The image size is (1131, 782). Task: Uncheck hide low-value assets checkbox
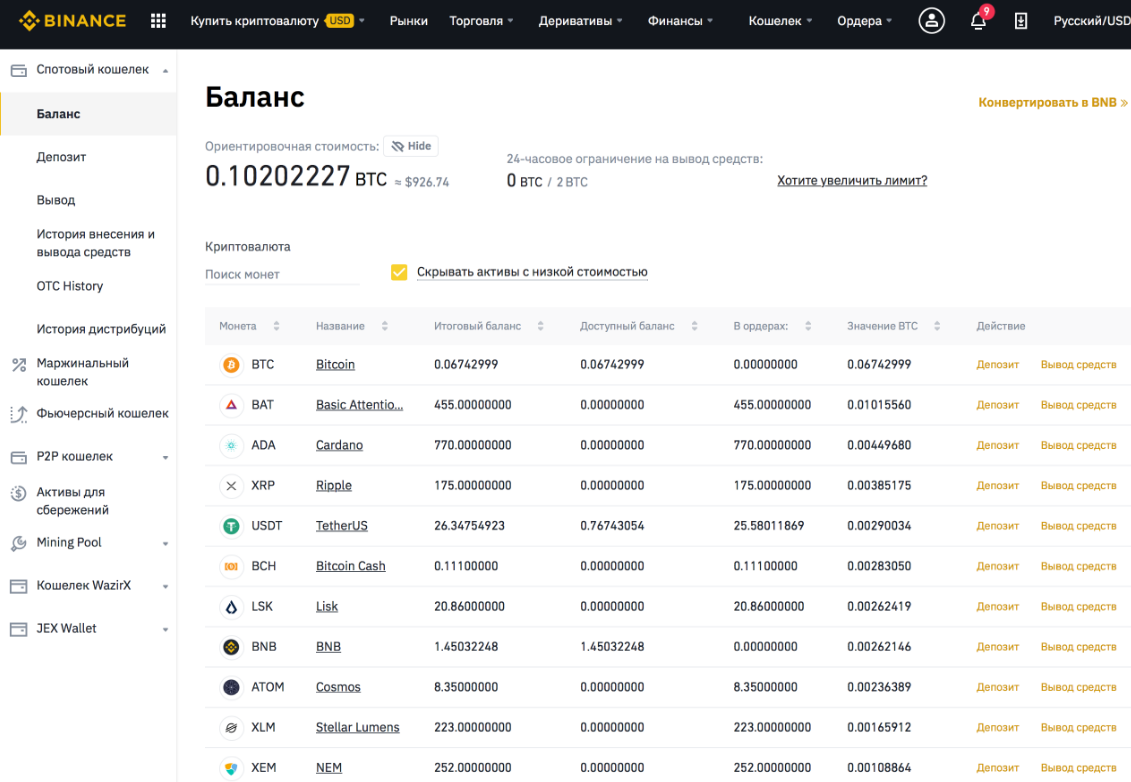coord(399,272)
